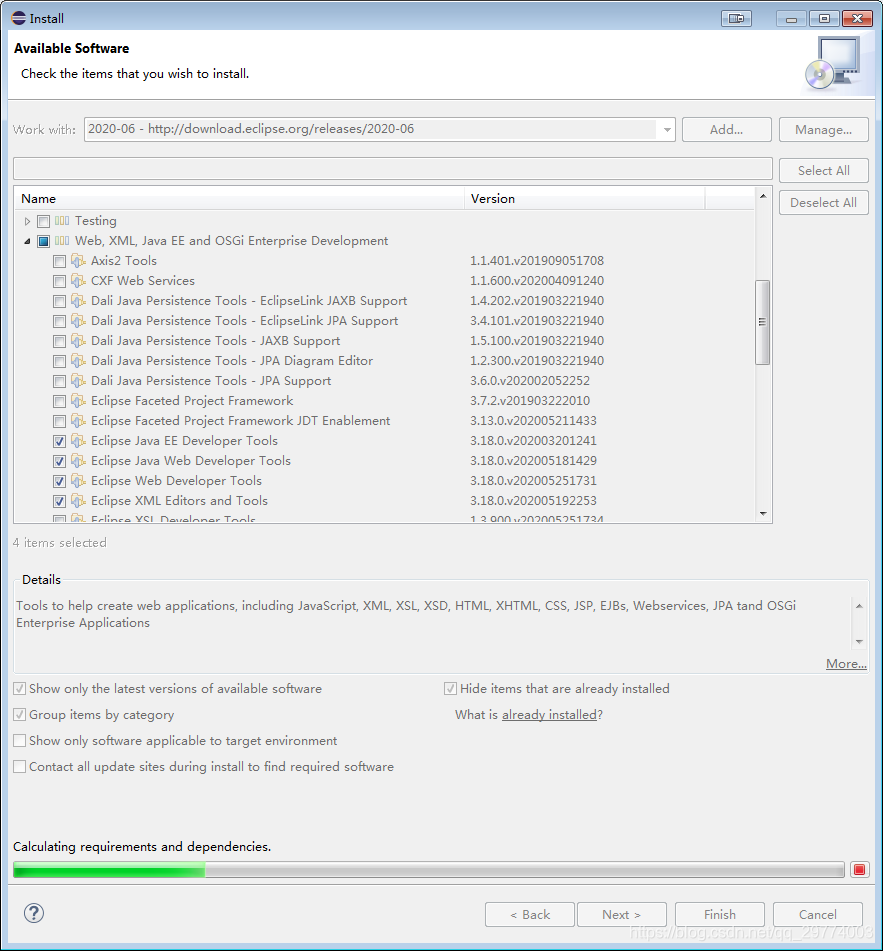Screen dimensions: 883x951
Task: Expand the Testing category
Action: coord(27,221)
